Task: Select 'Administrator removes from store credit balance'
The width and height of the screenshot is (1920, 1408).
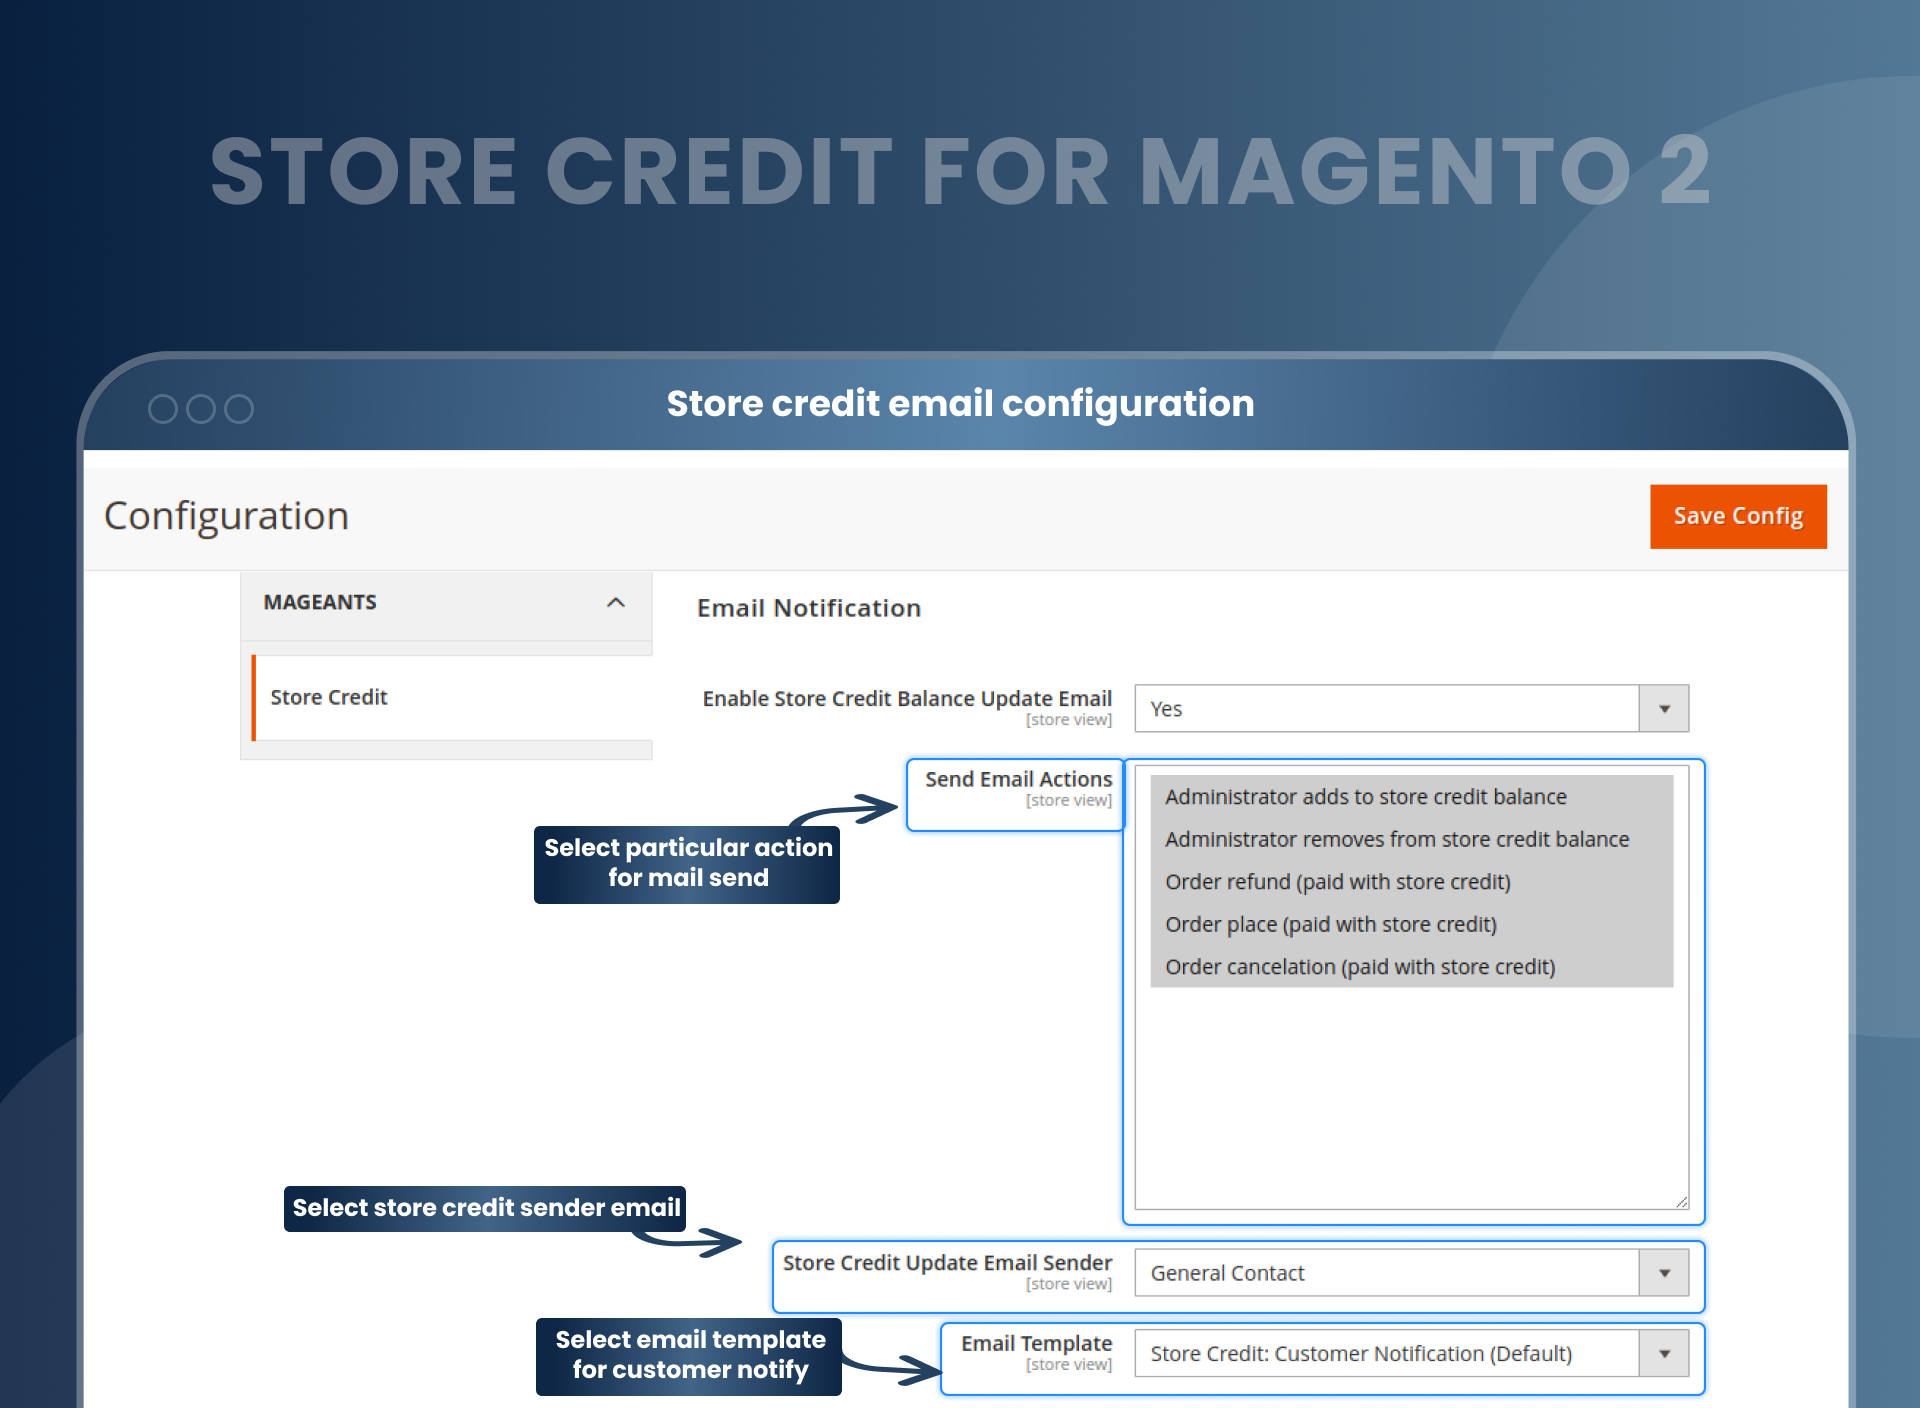Action: click(1411, 839)
